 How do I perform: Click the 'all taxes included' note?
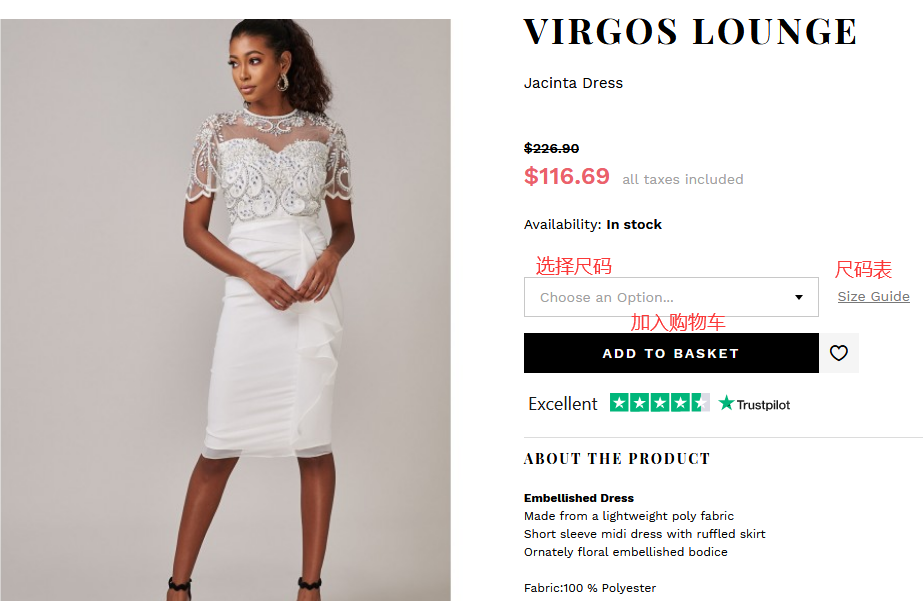point(683,180)
